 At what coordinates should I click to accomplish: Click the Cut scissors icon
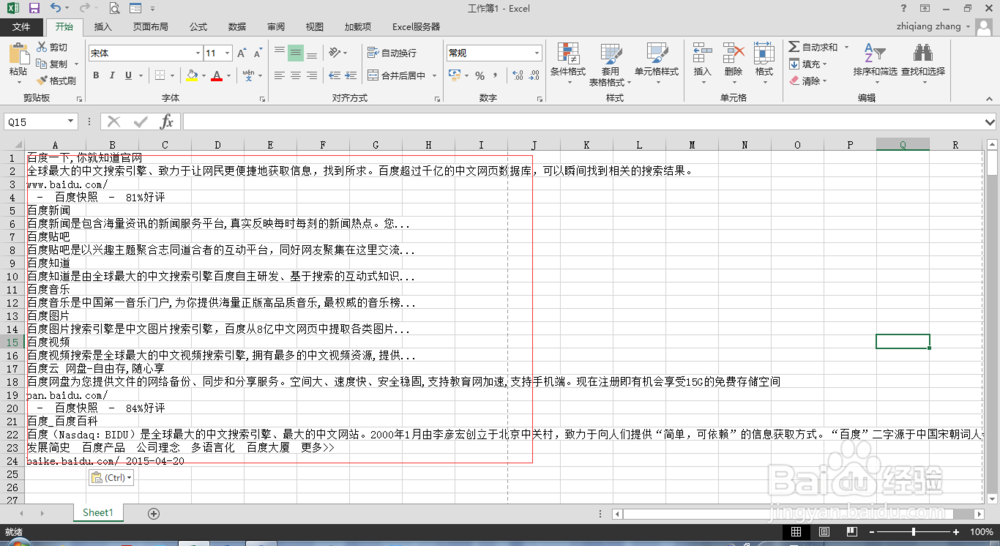coord(42,47)
